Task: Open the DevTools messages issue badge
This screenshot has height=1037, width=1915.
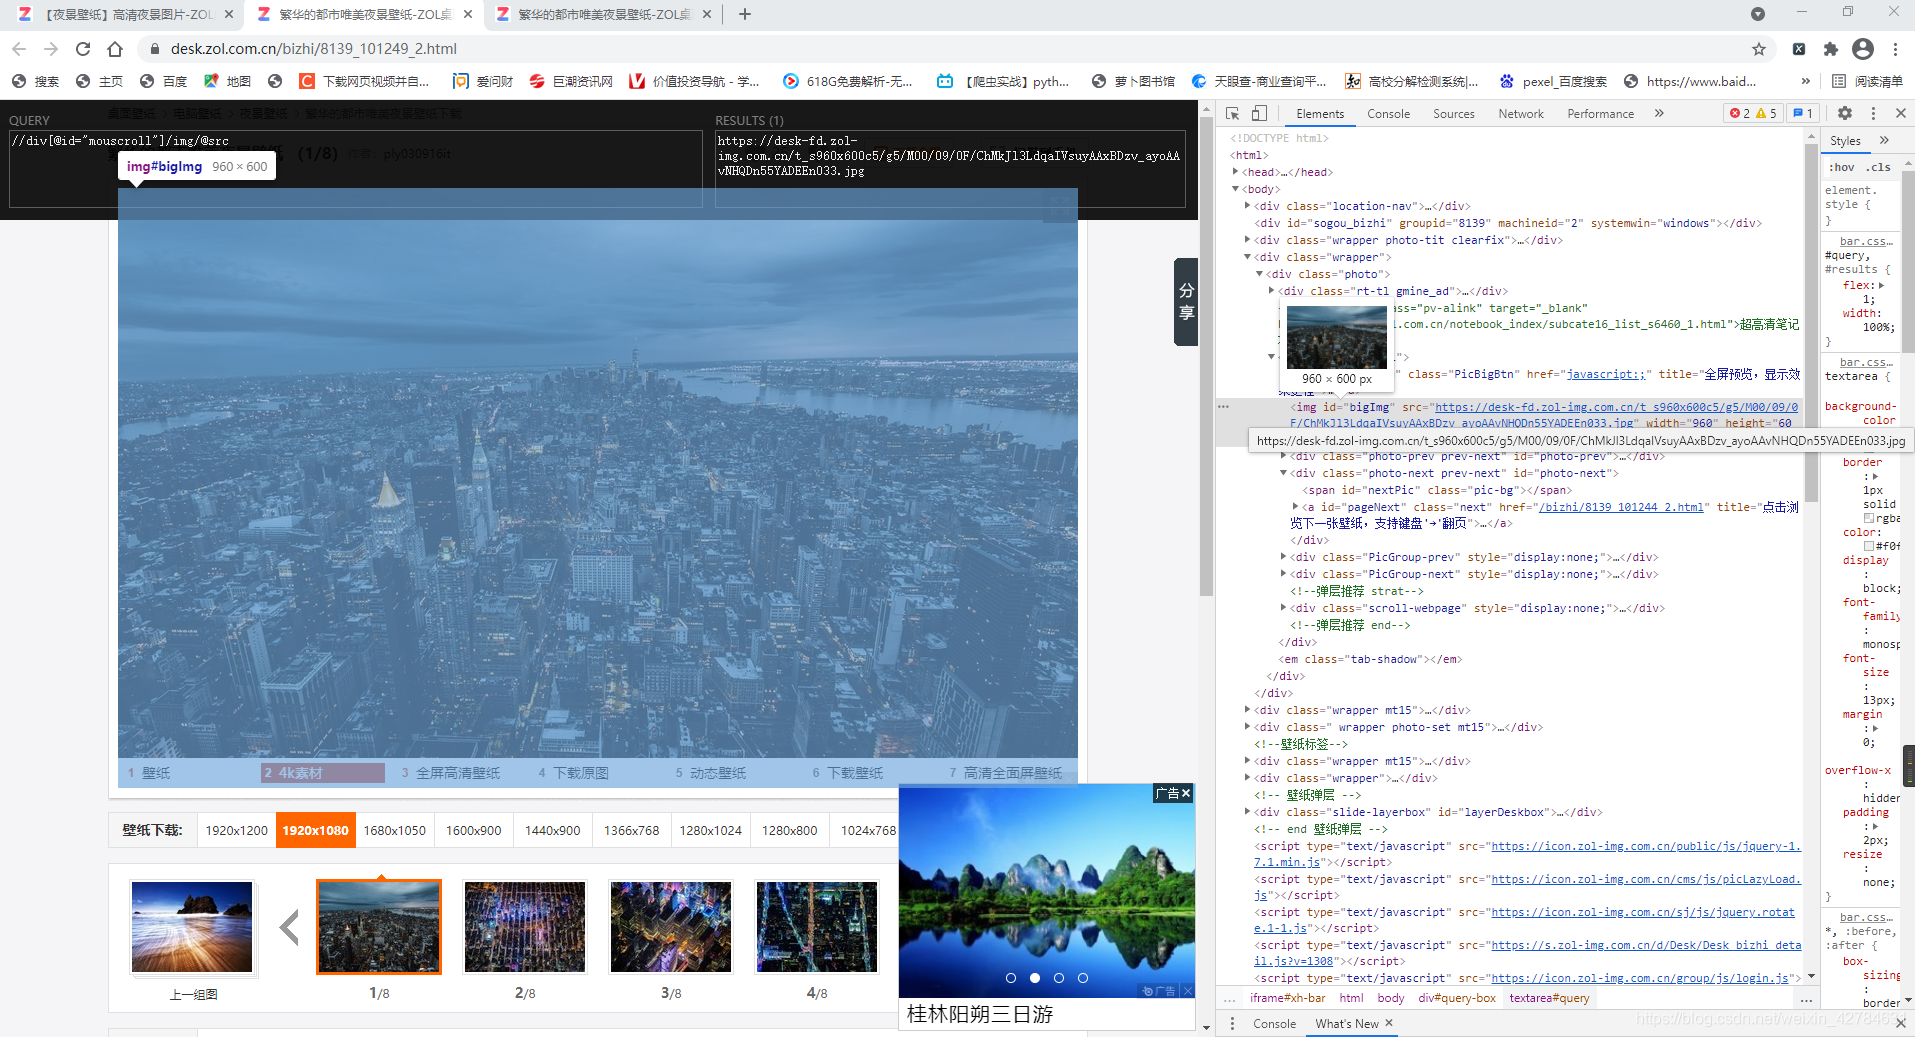Action: click(1803, 113)
